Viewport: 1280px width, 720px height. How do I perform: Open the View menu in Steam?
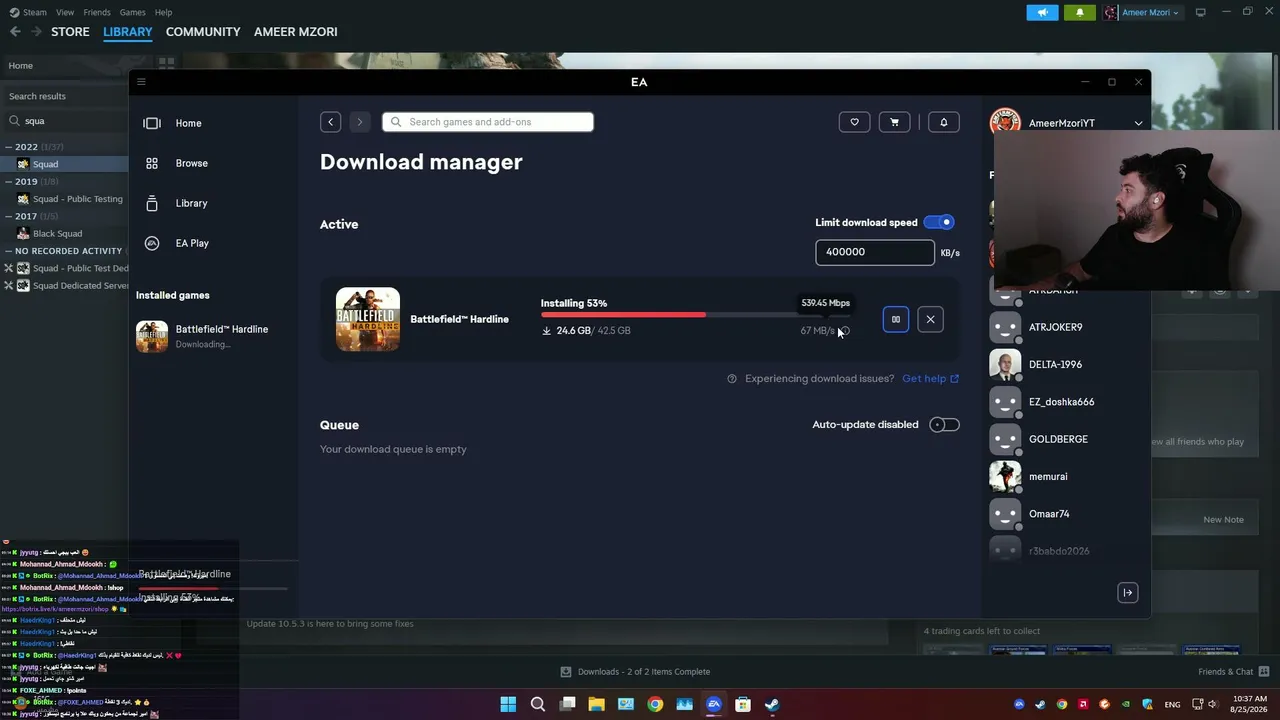(65, 12)
